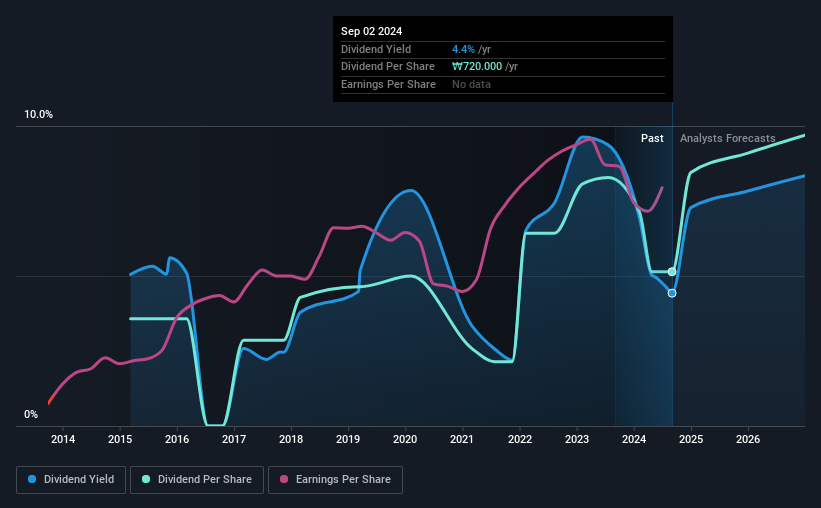Click the ₩720.000 dividend per share value
The image size is (821, 508).
[x=477, y=67]
